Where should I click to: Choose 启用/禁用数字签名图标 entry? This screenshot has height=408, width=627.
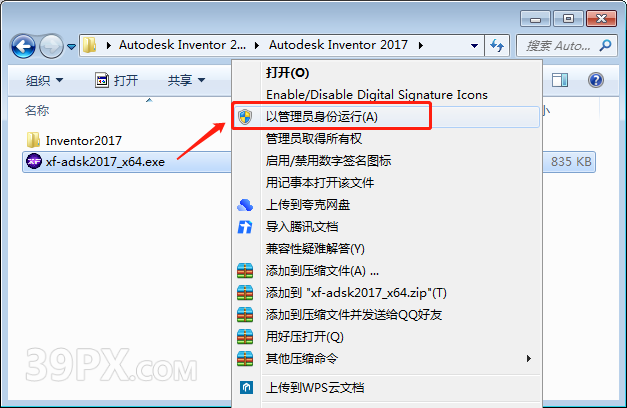[328, 161]
